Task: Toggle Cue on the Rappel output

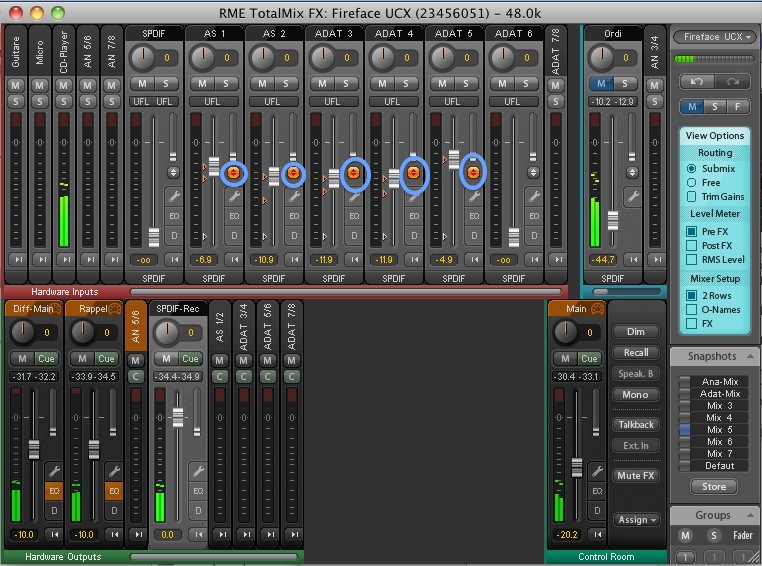Action: [x=106, y=359]
